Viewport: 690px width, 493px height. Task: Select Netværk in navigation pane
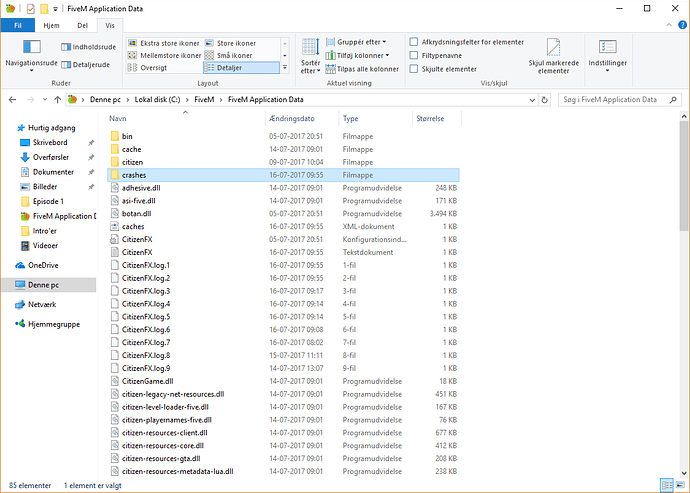coord(42,305)
